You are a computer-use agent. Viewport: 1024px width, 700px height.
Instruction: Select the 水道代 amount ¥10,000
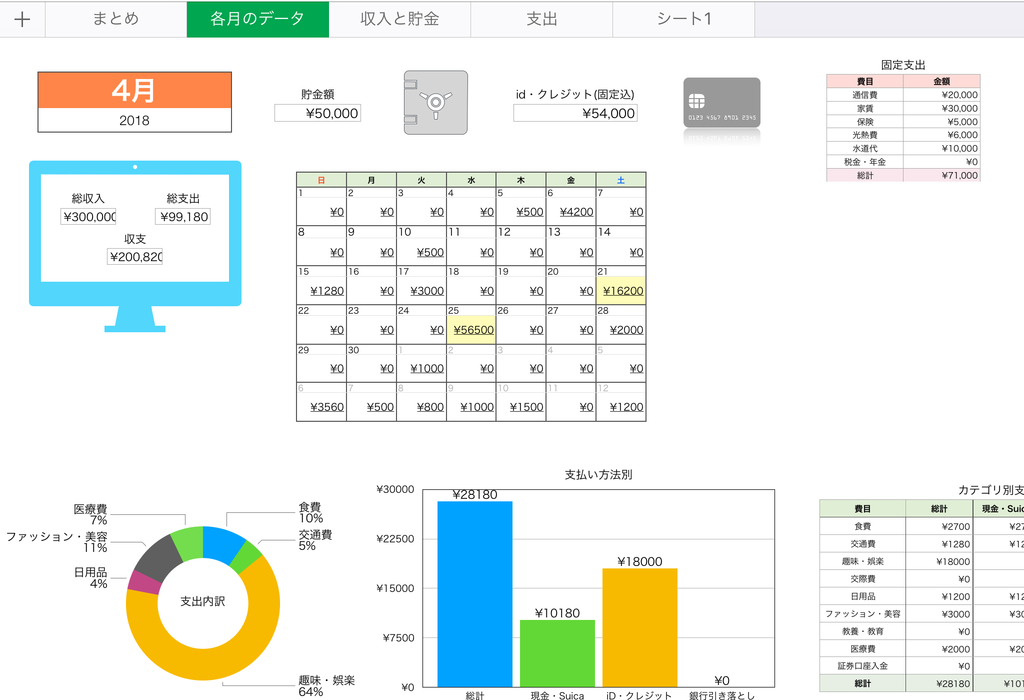click(942, 148)
